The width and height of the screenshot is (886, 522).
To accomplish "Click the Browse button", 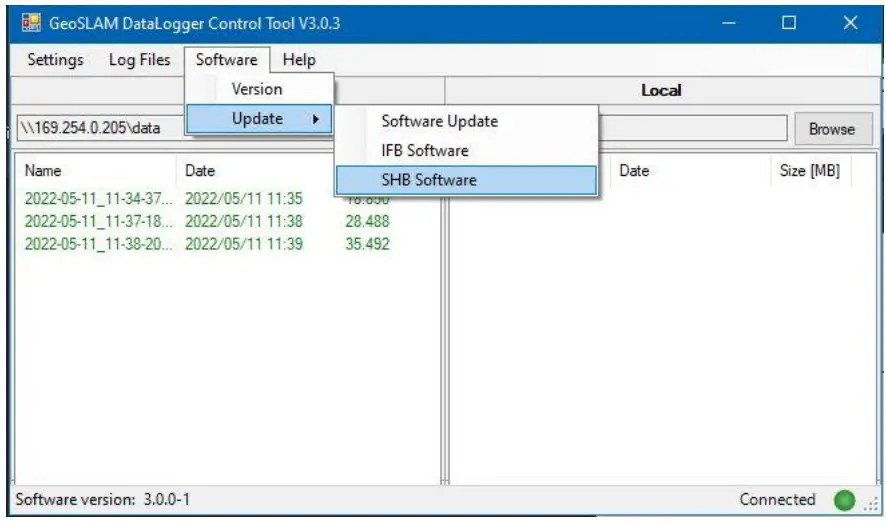I will pos(832,129).
